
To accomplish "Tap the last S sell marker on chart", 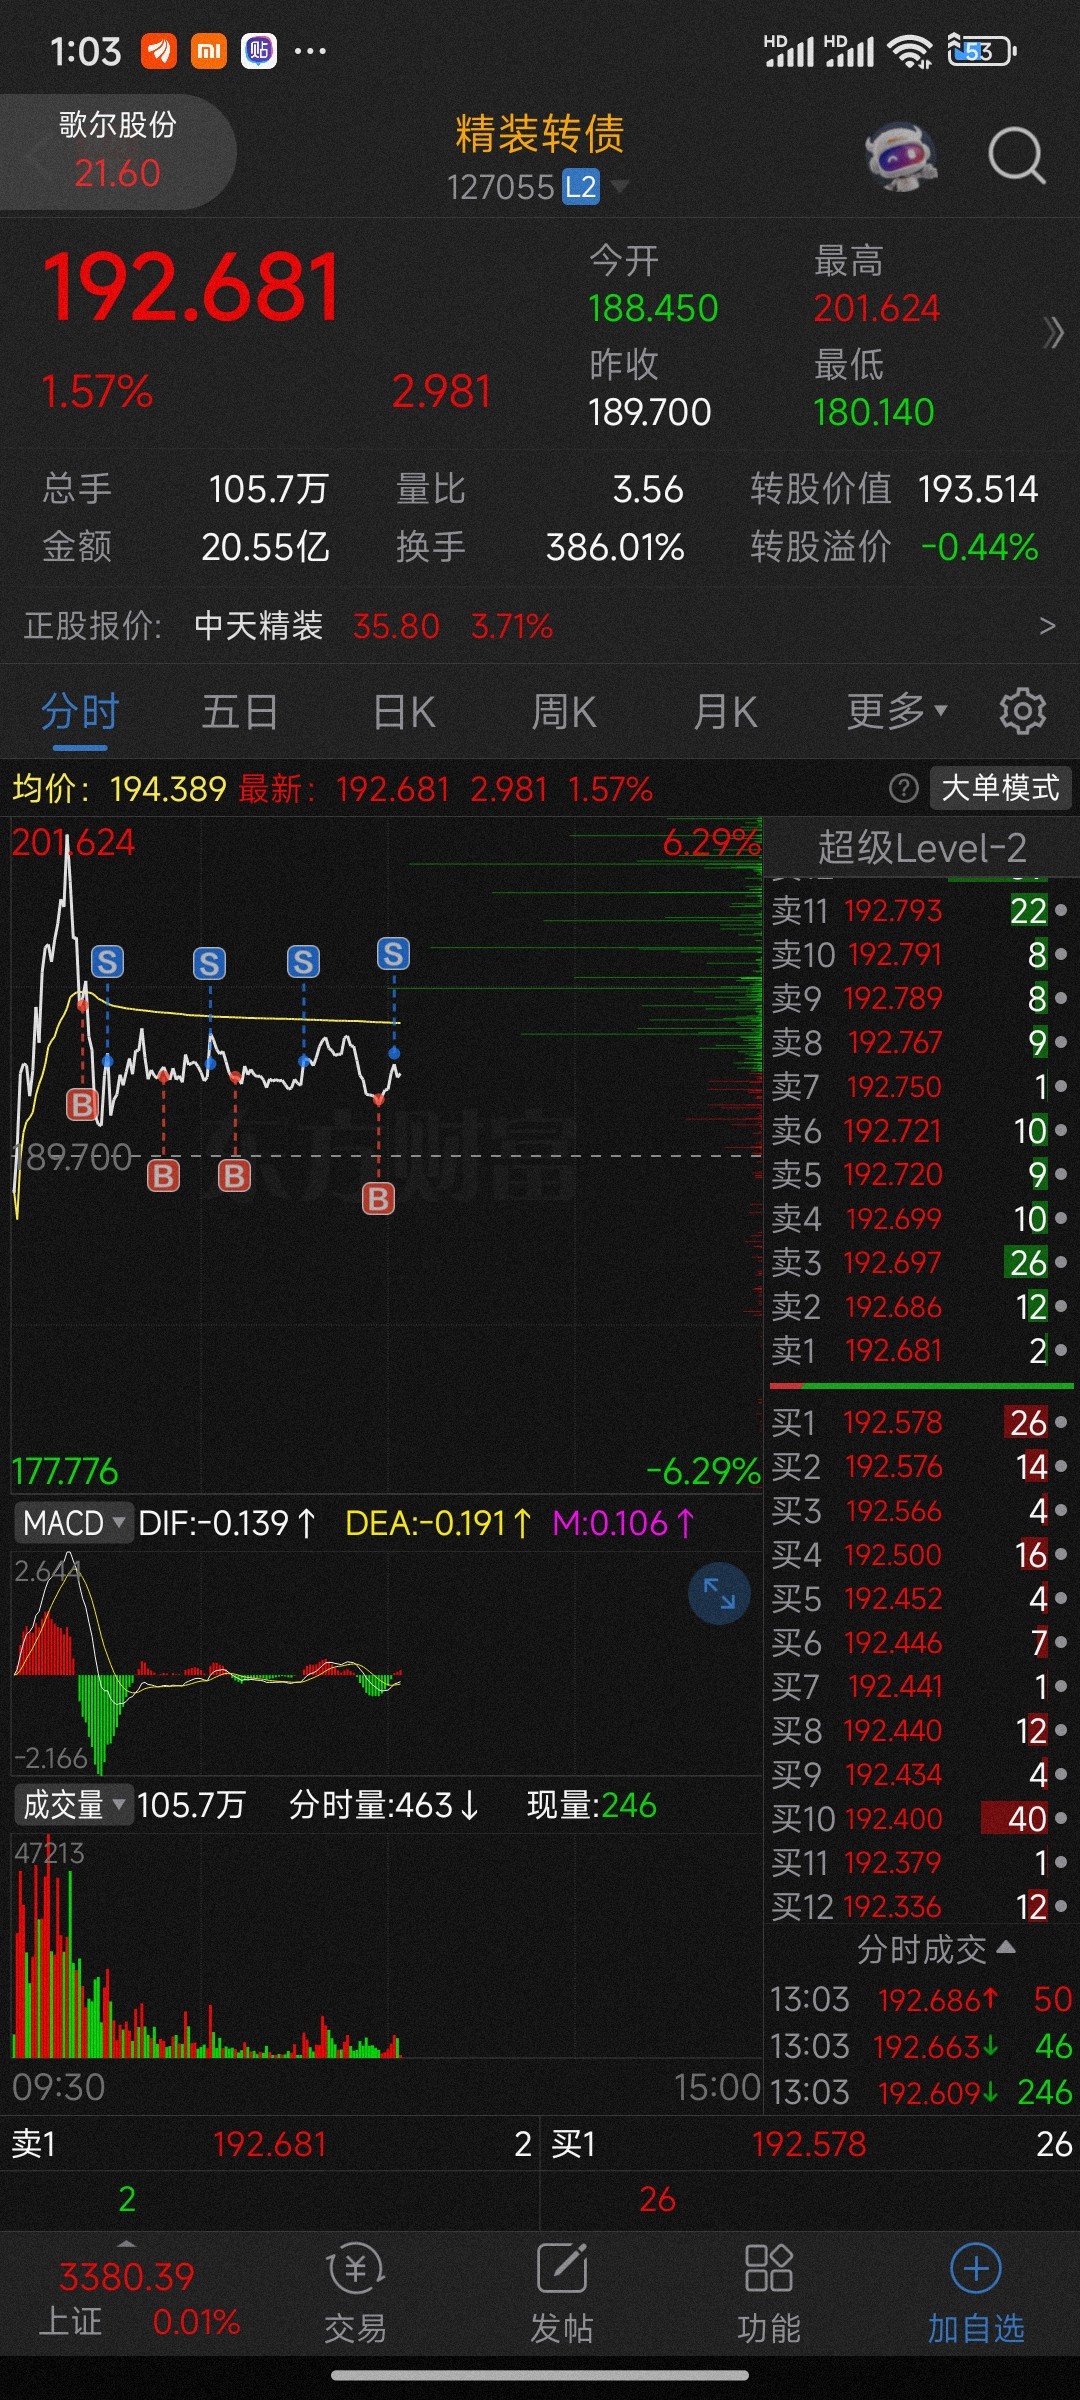I will tap(393, 953).
